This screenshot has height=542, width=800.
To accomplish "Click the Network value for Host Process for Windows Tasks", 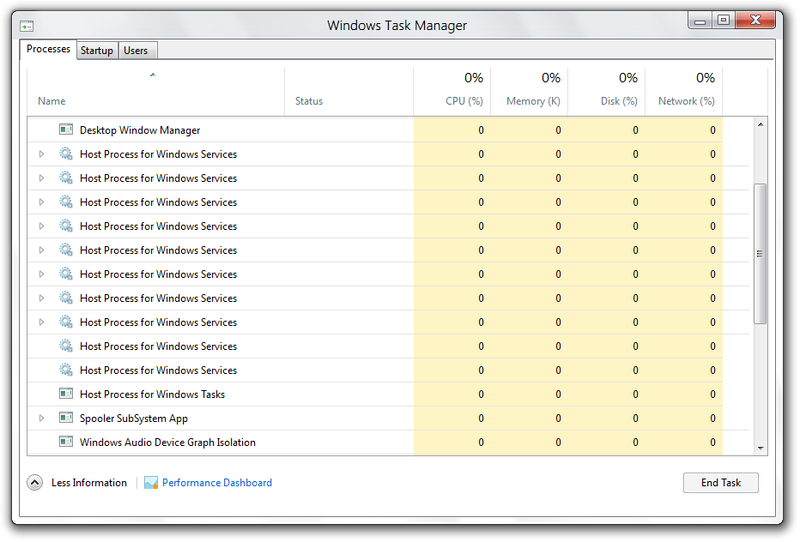I will coord(713,394).
